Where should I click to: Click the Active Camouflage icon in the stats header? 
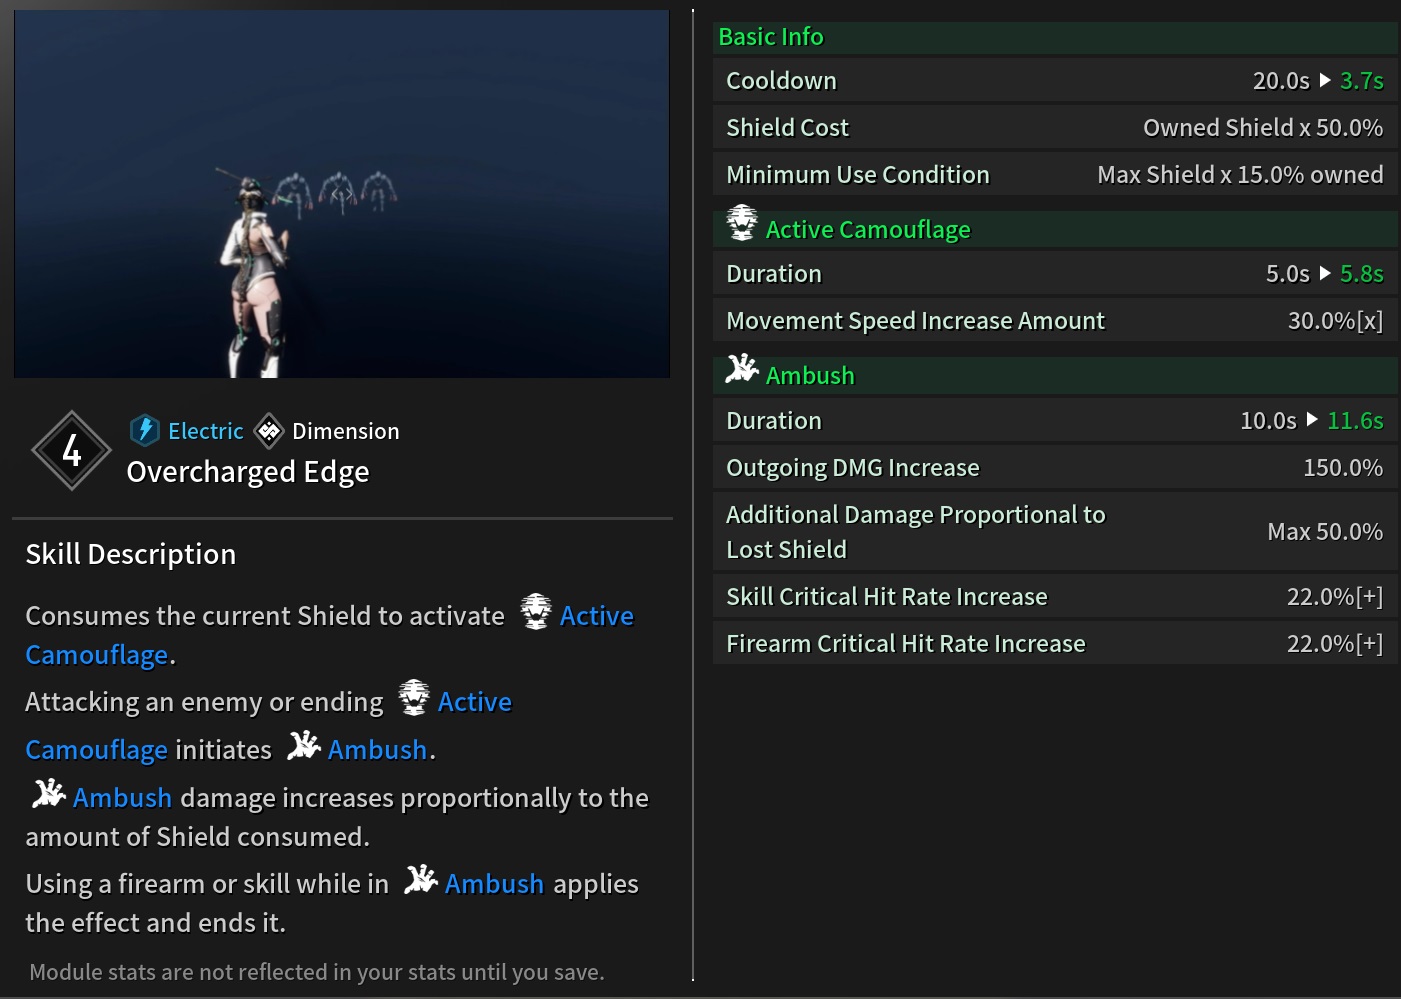click(x=742, y=223)
